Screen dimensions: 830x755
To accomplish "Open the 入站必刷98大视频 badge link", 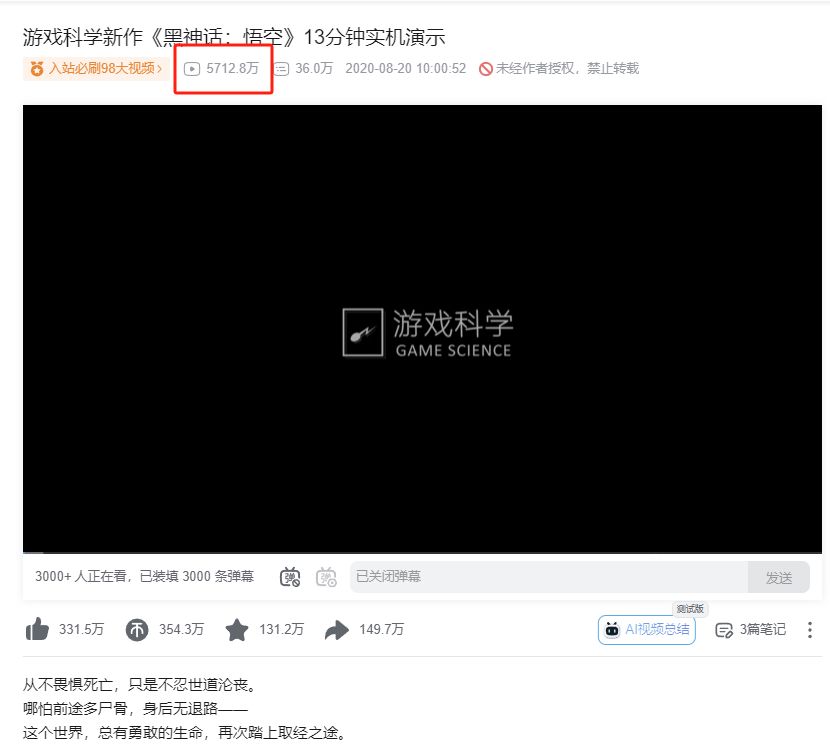I will point(96,68).
